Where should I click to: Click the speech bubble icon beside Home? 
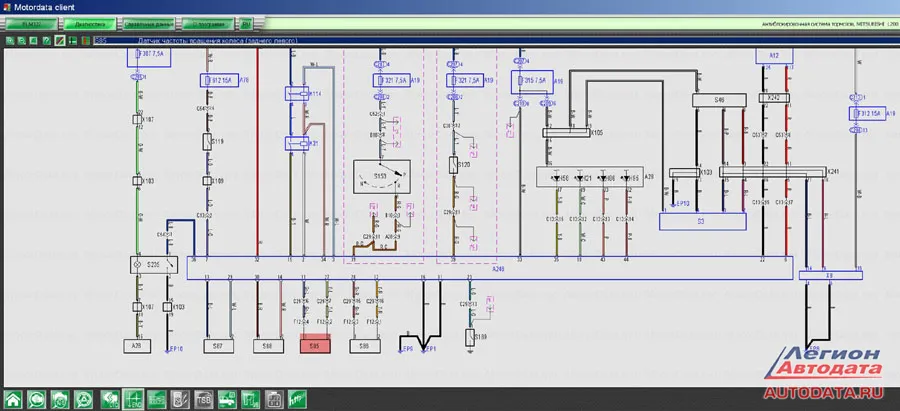[x=37, y=399]
